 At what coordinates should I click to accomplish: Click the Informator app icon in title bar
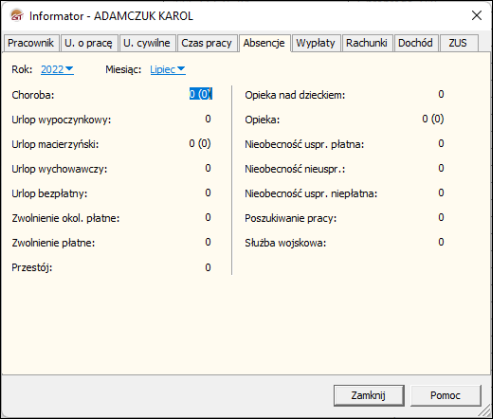(16, 15)
